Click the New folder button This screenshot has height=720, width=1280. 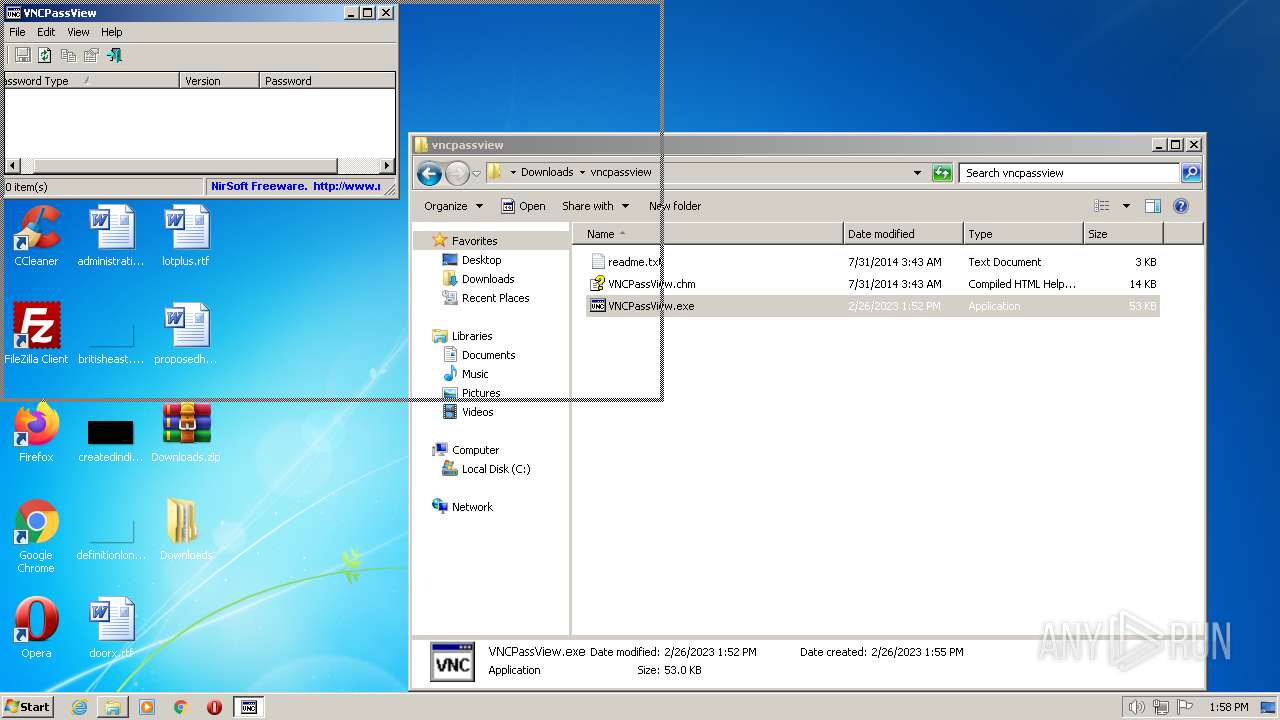(675, 206)
